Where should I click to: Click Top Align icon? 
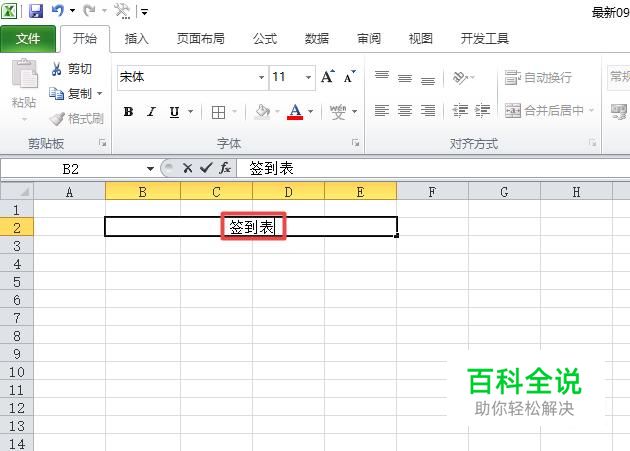click(382, 76)
